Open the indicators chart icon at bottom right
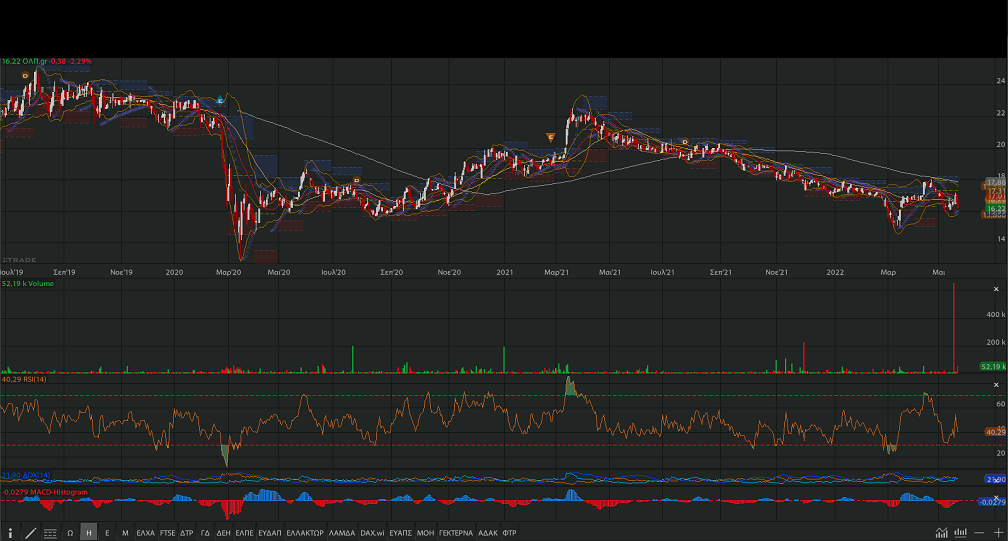 (942, 533)
